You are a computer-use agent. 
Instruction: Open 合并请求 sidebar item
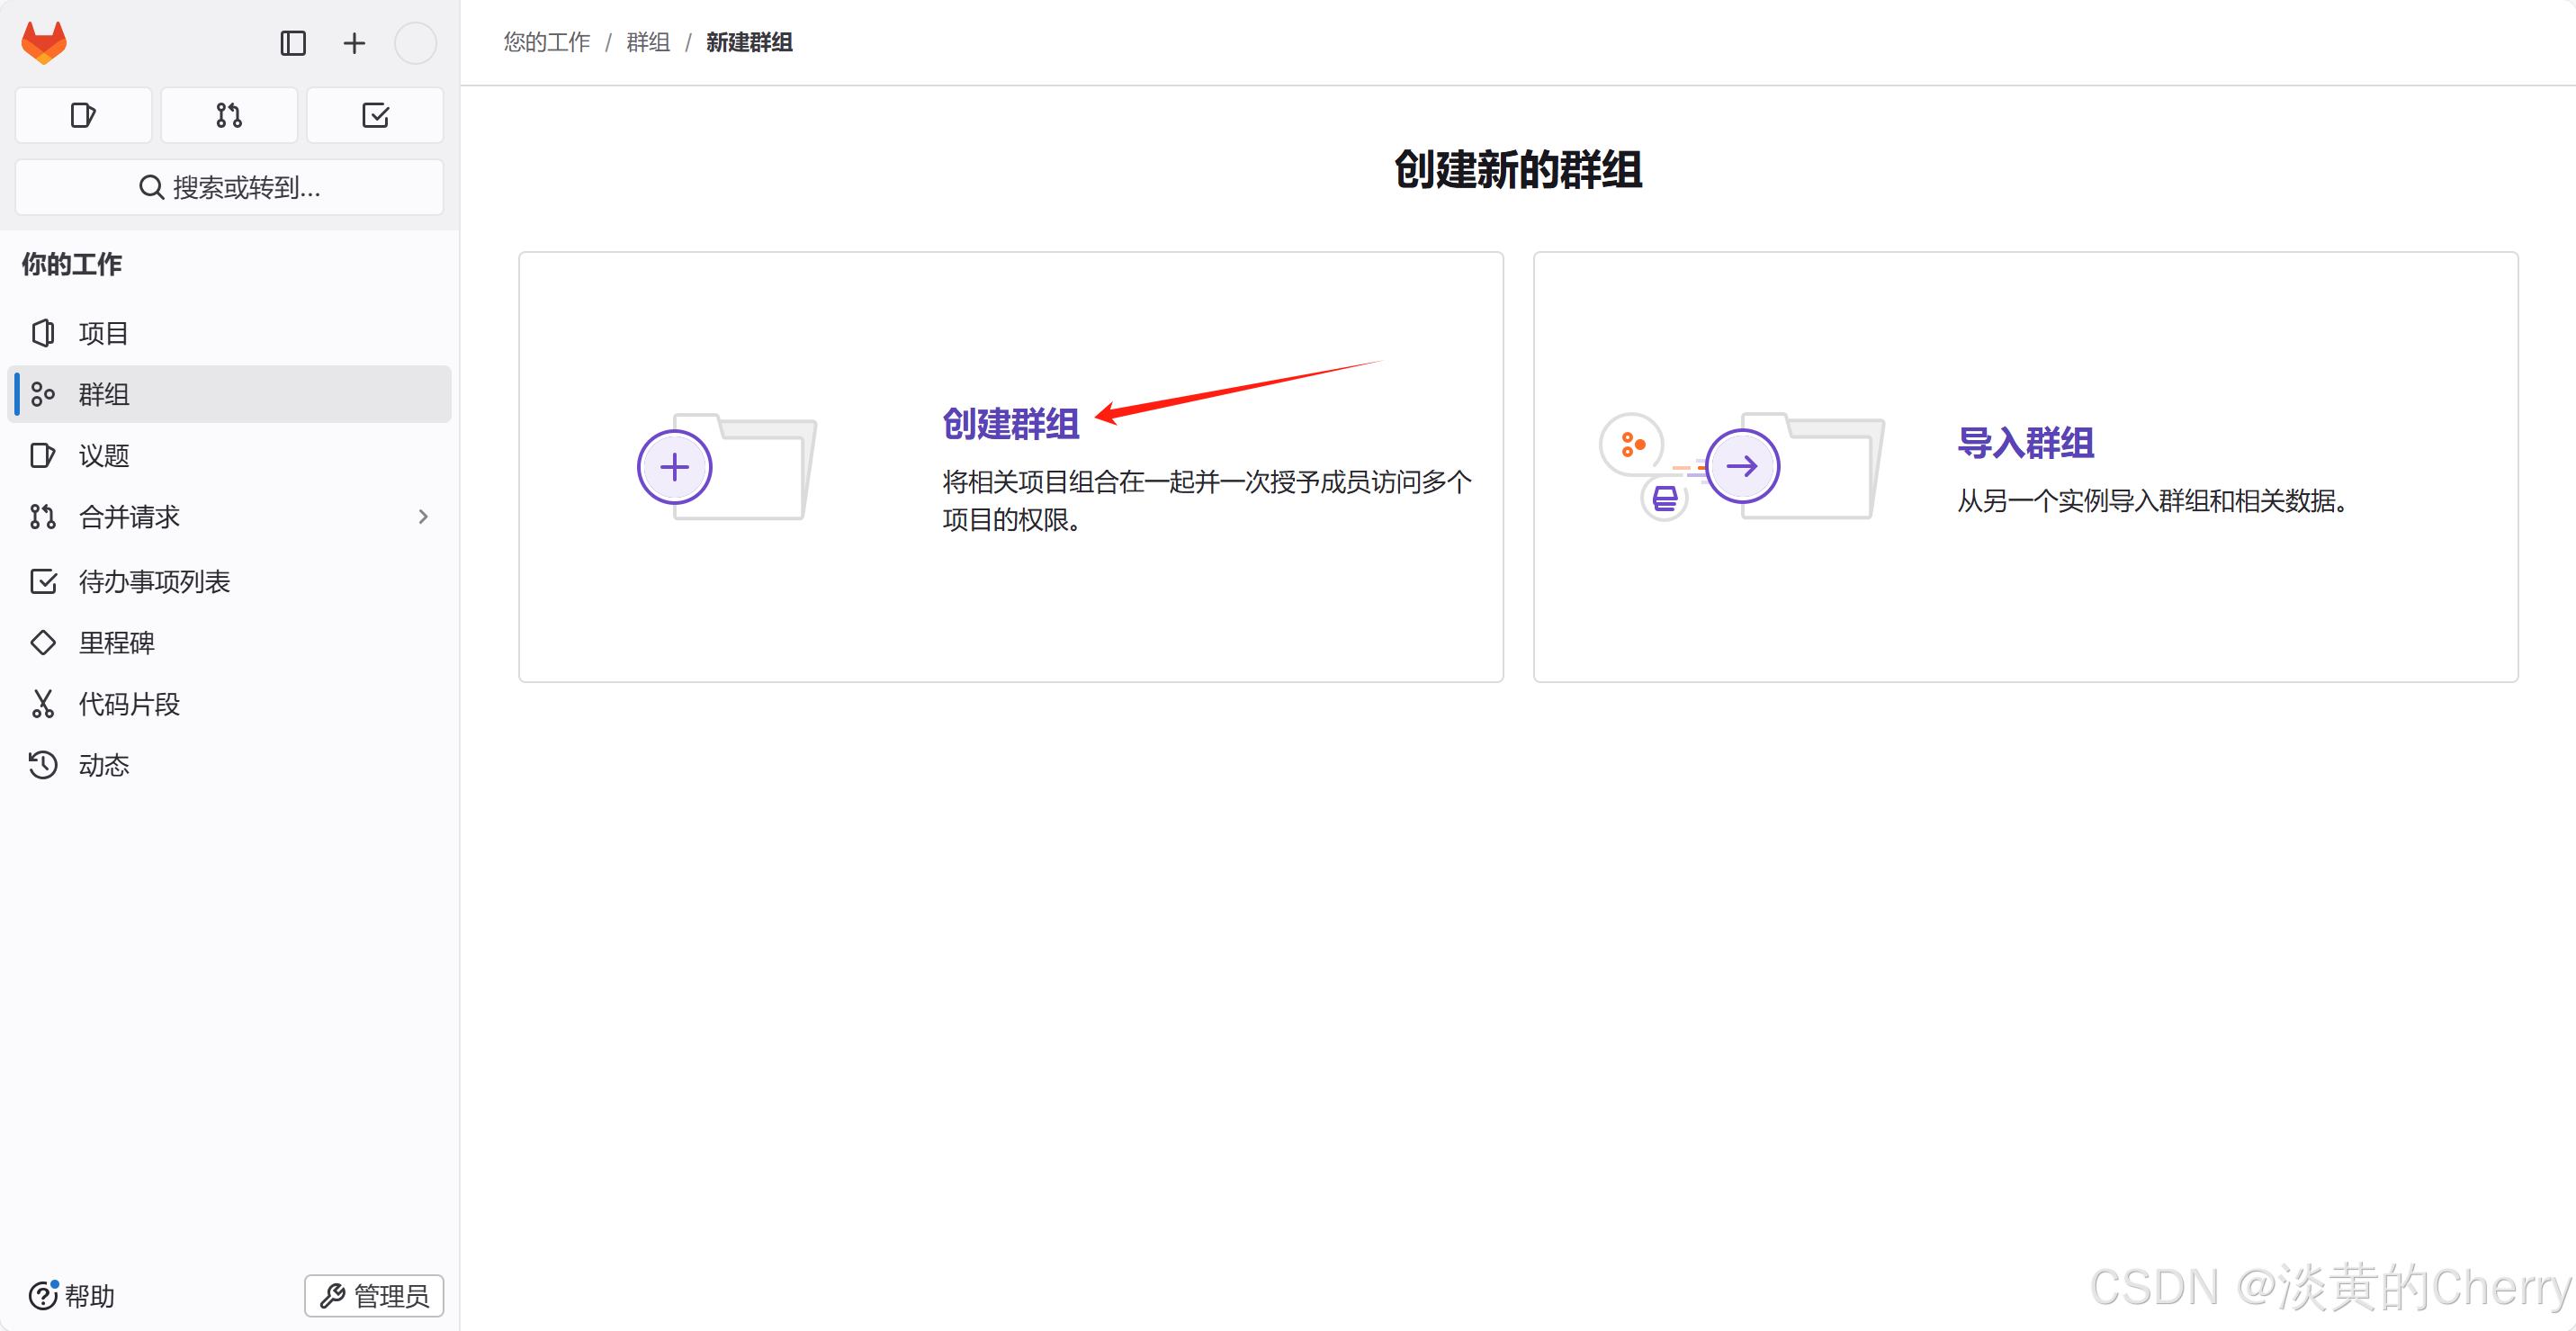coord(229,516)
